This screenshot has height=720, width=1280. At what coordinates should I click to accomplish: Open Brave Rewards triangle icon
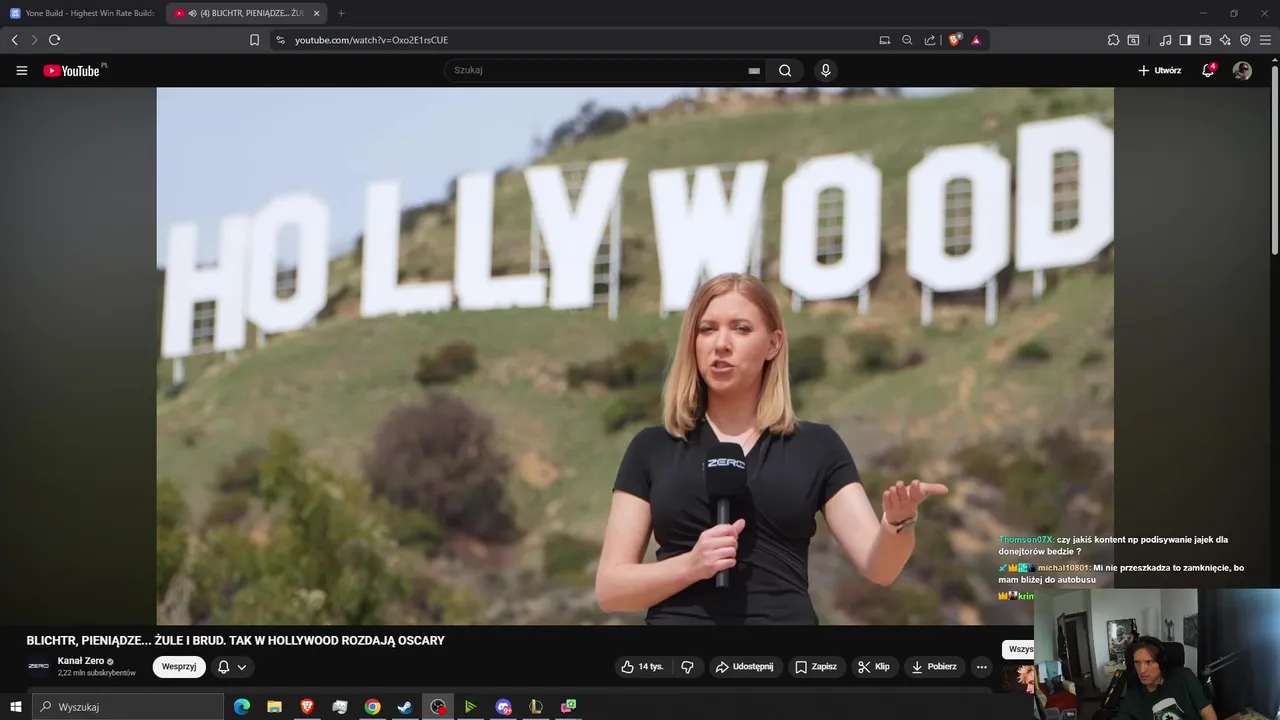976,40
